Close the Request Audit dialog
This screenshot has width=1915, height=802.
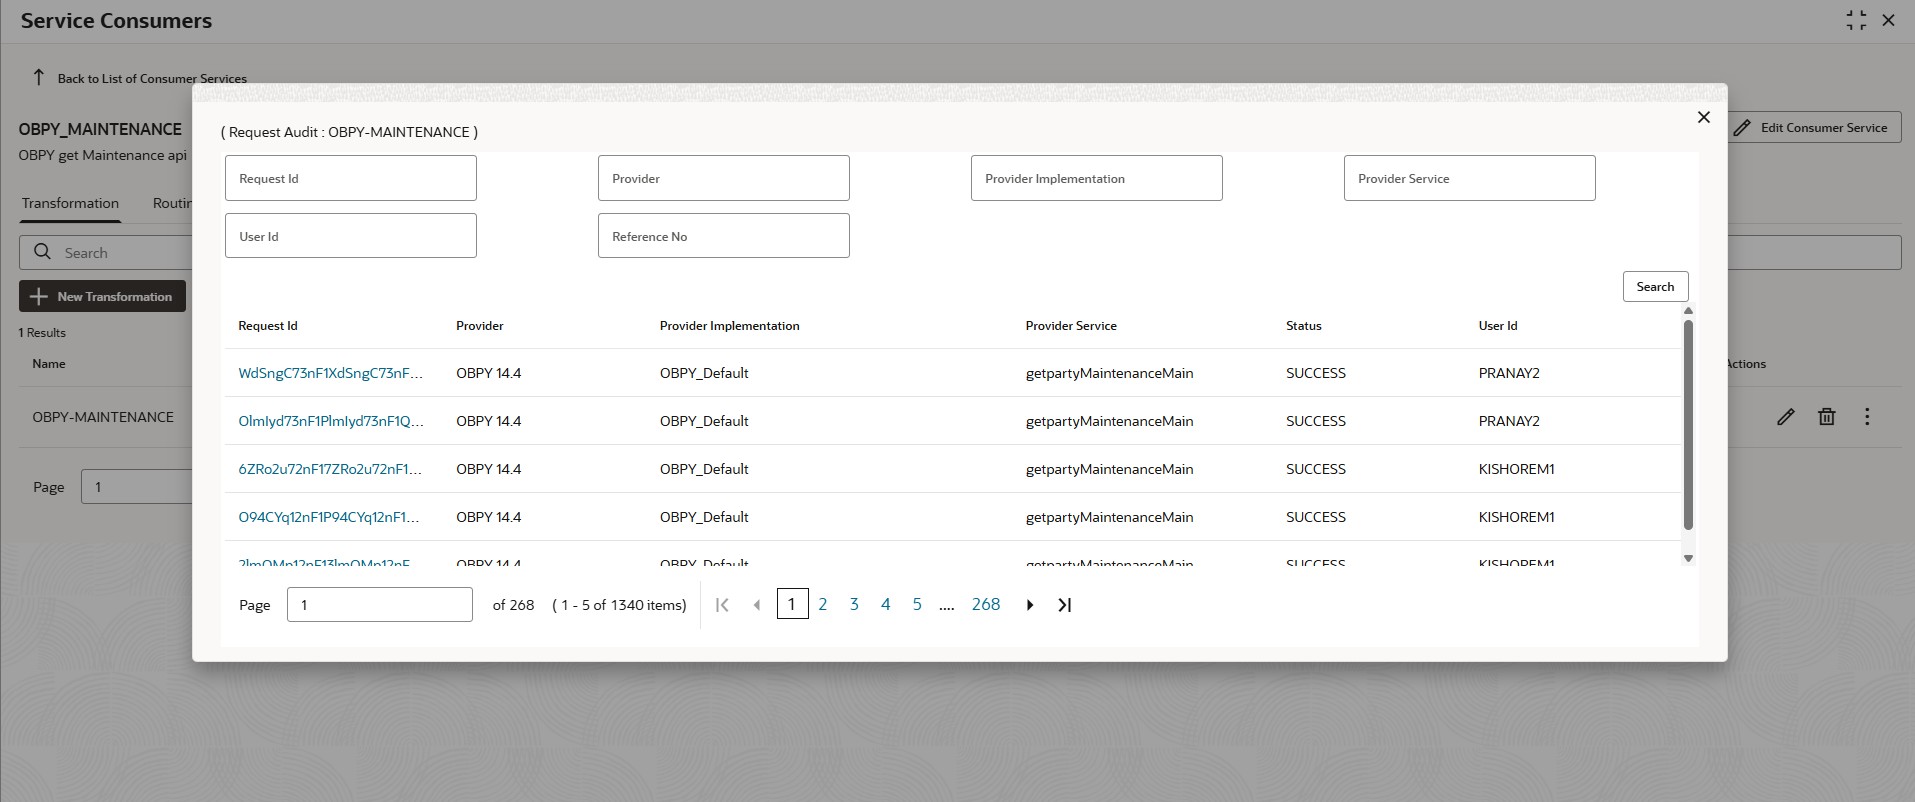pyautogui.click(x=1703, y=117)
